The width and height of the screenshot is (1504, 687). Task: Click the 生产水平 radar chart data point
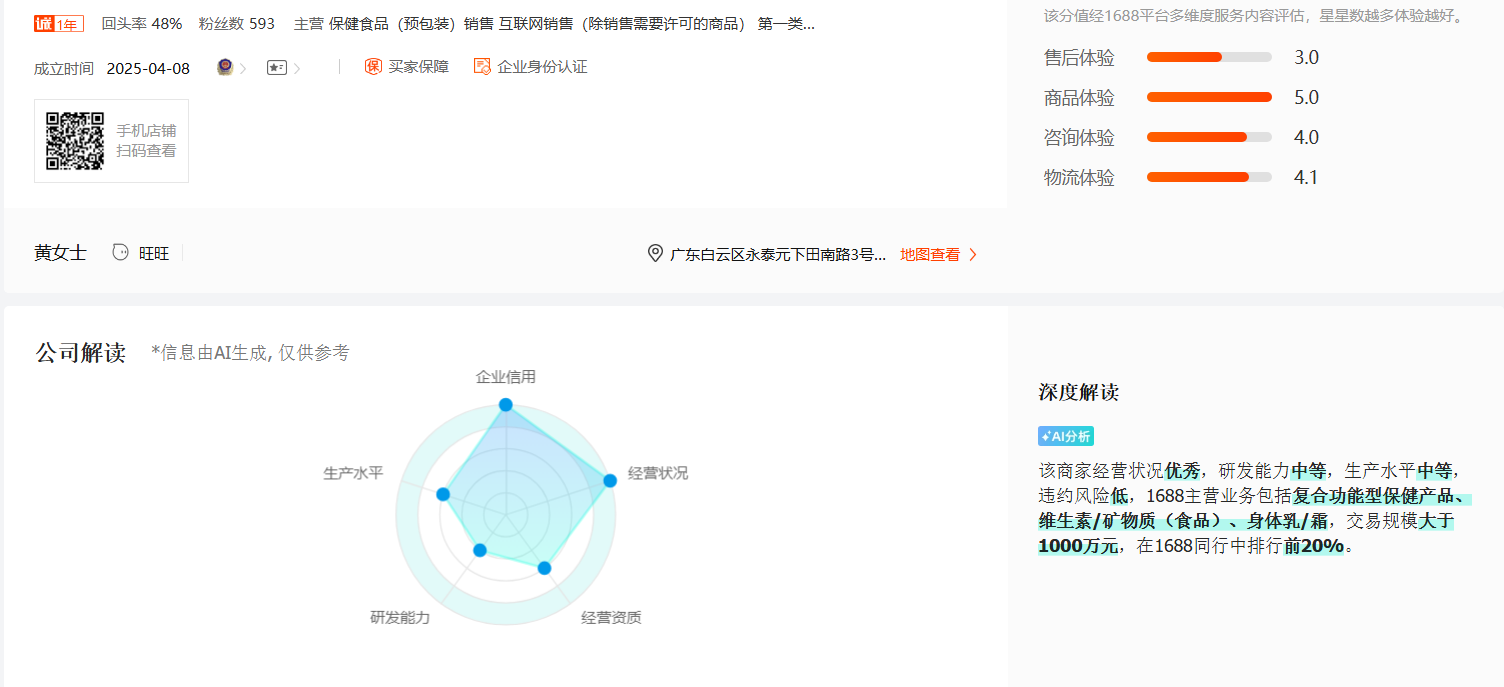click(x=443, y=494)
